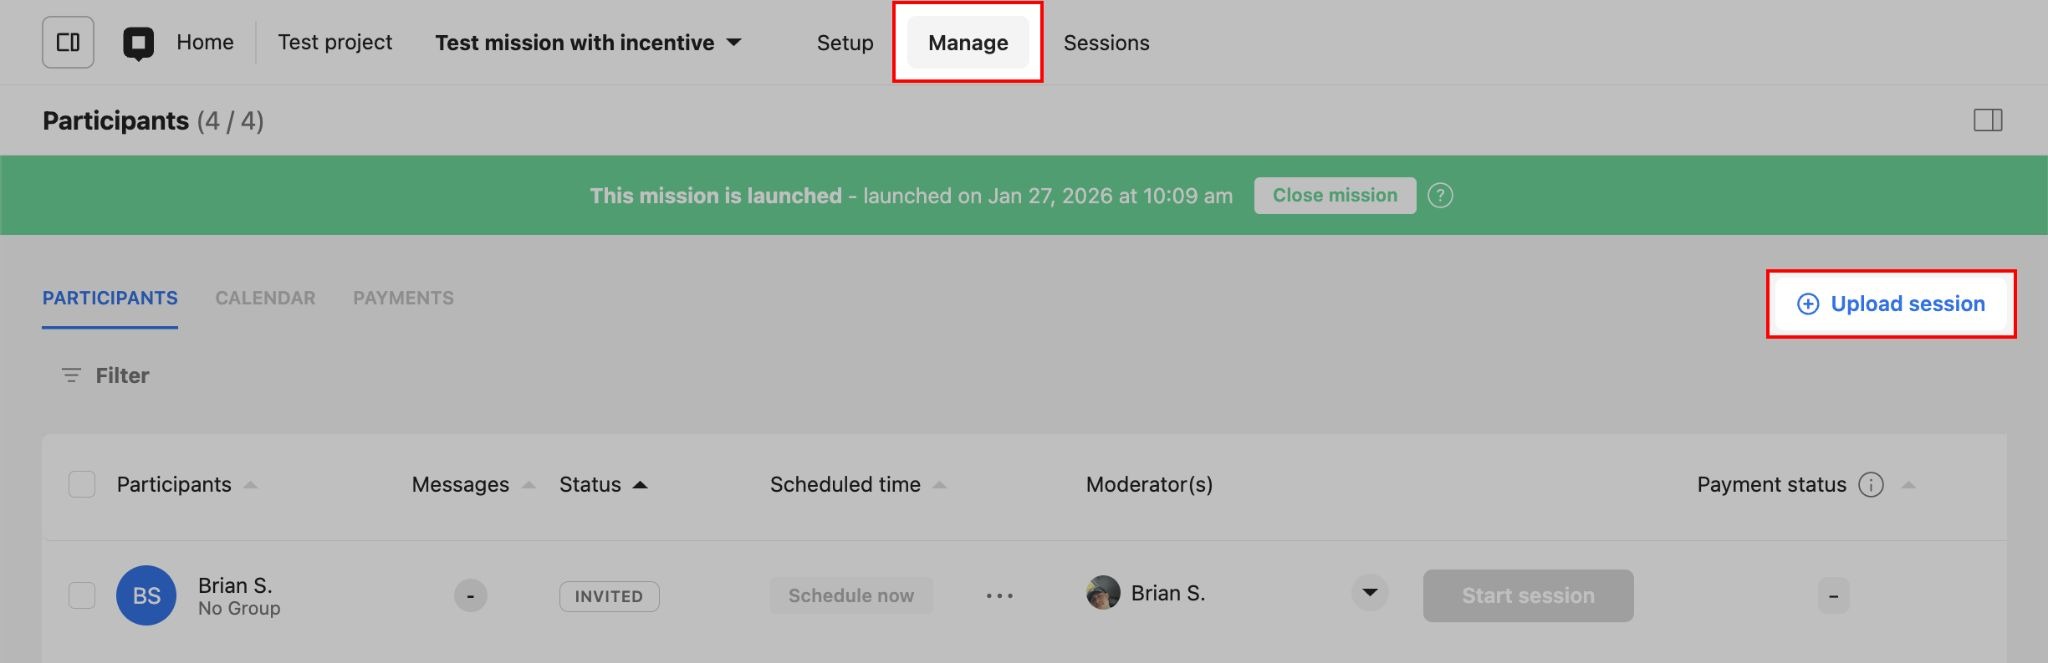The width and height of the screenshot is (2048, 663).
Task: Toggle the left sidebar panel icon
Action: pyautogui.click(x=68, y=42)
